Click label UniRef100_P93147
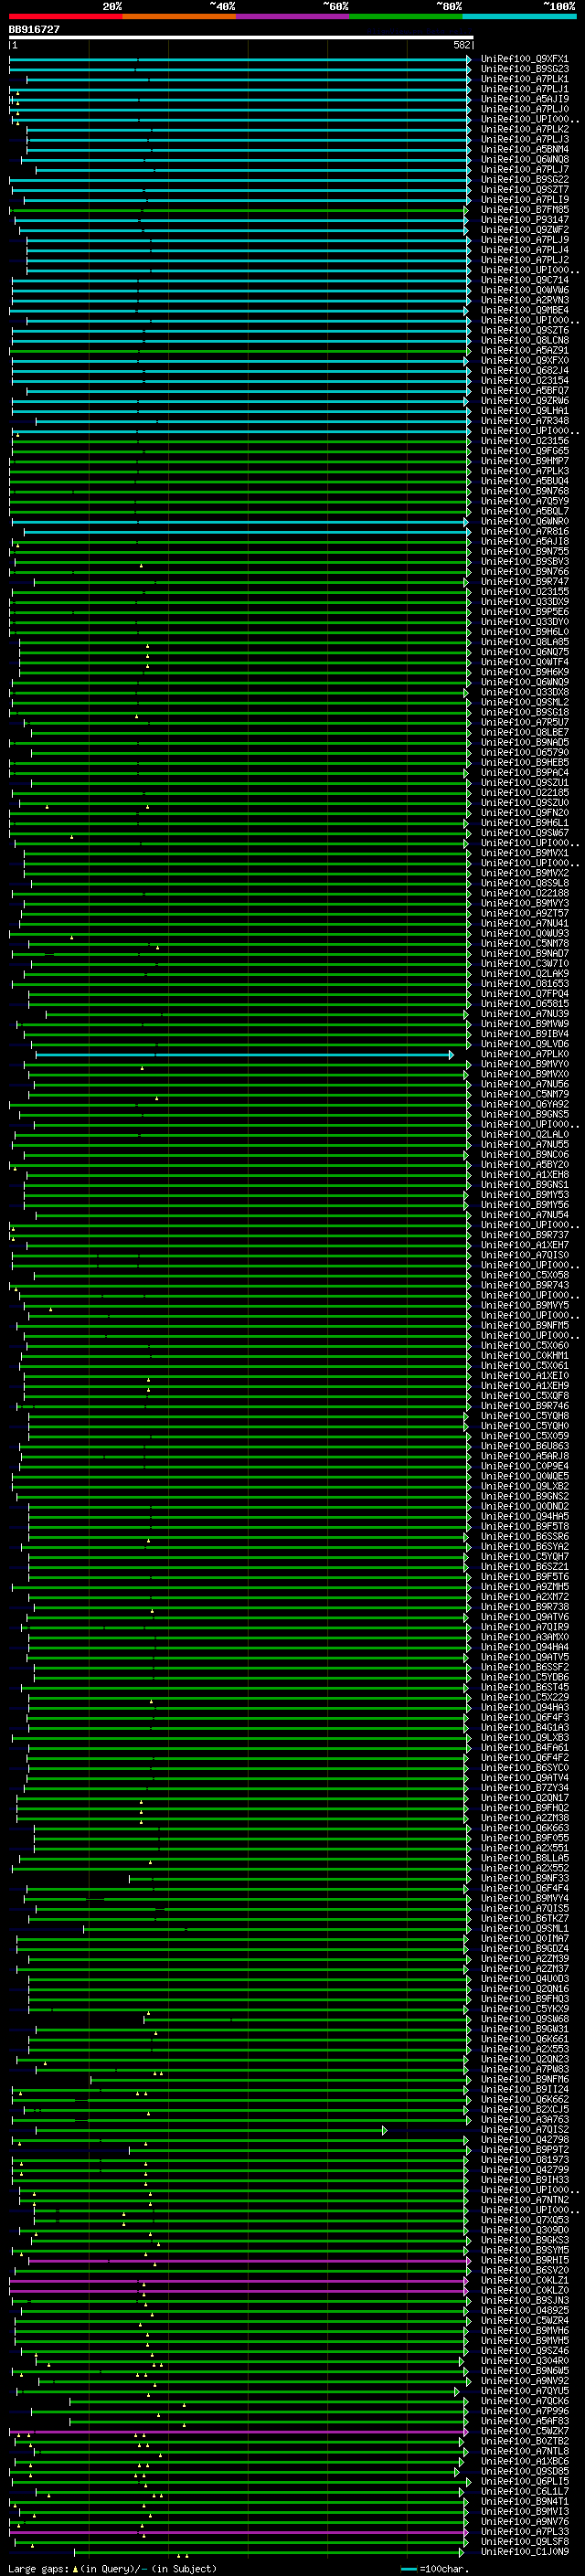This screenshot has height=2576, width=585. tap(524, 220)
